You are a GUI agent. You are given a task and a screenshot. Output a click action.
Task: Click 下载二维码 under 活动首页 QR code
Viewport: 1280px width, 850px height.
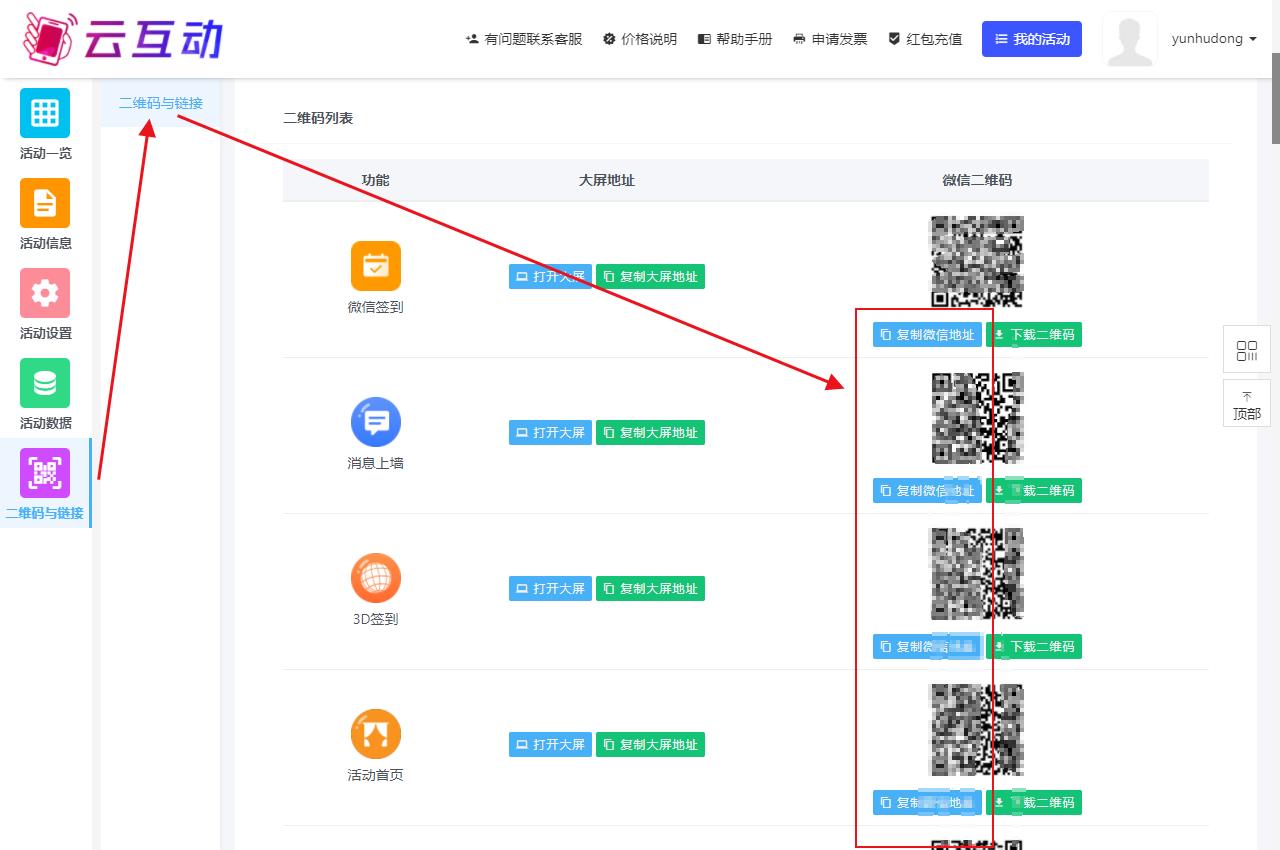1034,803
